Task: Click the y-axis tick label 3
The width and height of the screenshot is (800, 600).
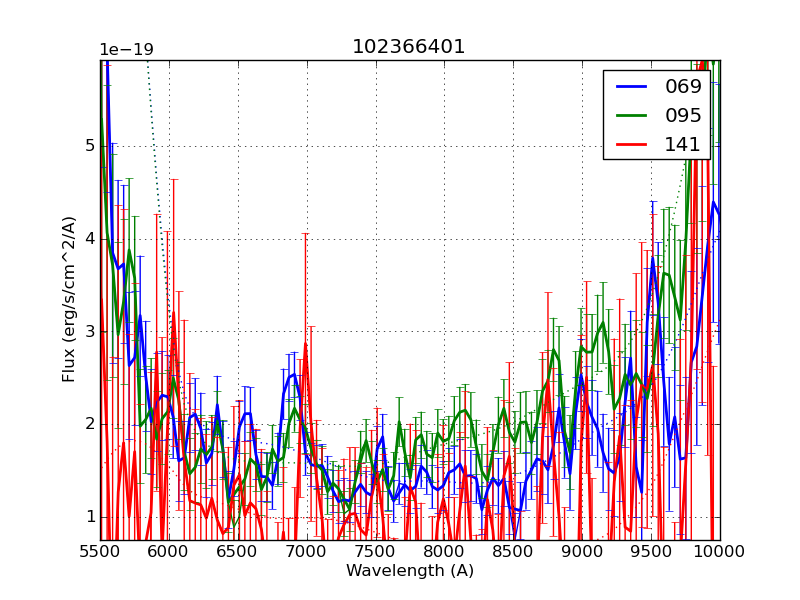Action: point(90,331)
